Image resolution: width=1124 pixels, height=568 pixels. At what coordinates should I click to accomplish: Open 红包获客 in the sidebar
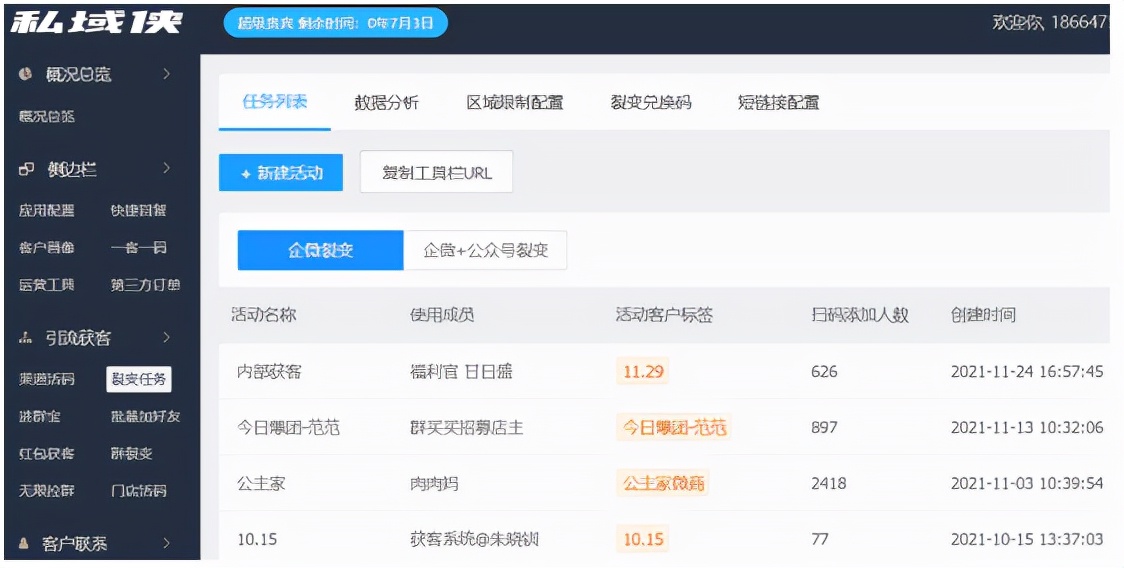pos(47,453)
